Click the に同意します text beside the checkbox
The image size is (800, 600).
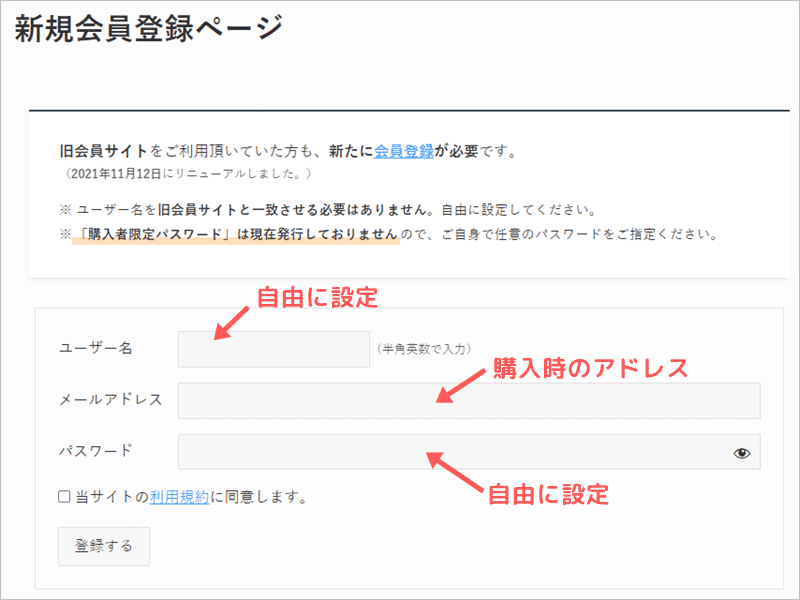click(x=257, y=496)
